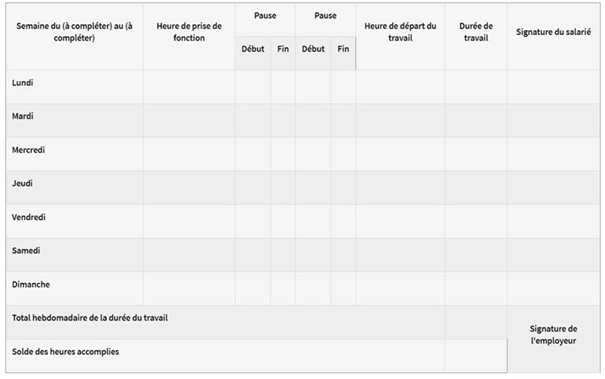
Task: Click Signature du salarié cell for Mardi
Action: point(553,120)
